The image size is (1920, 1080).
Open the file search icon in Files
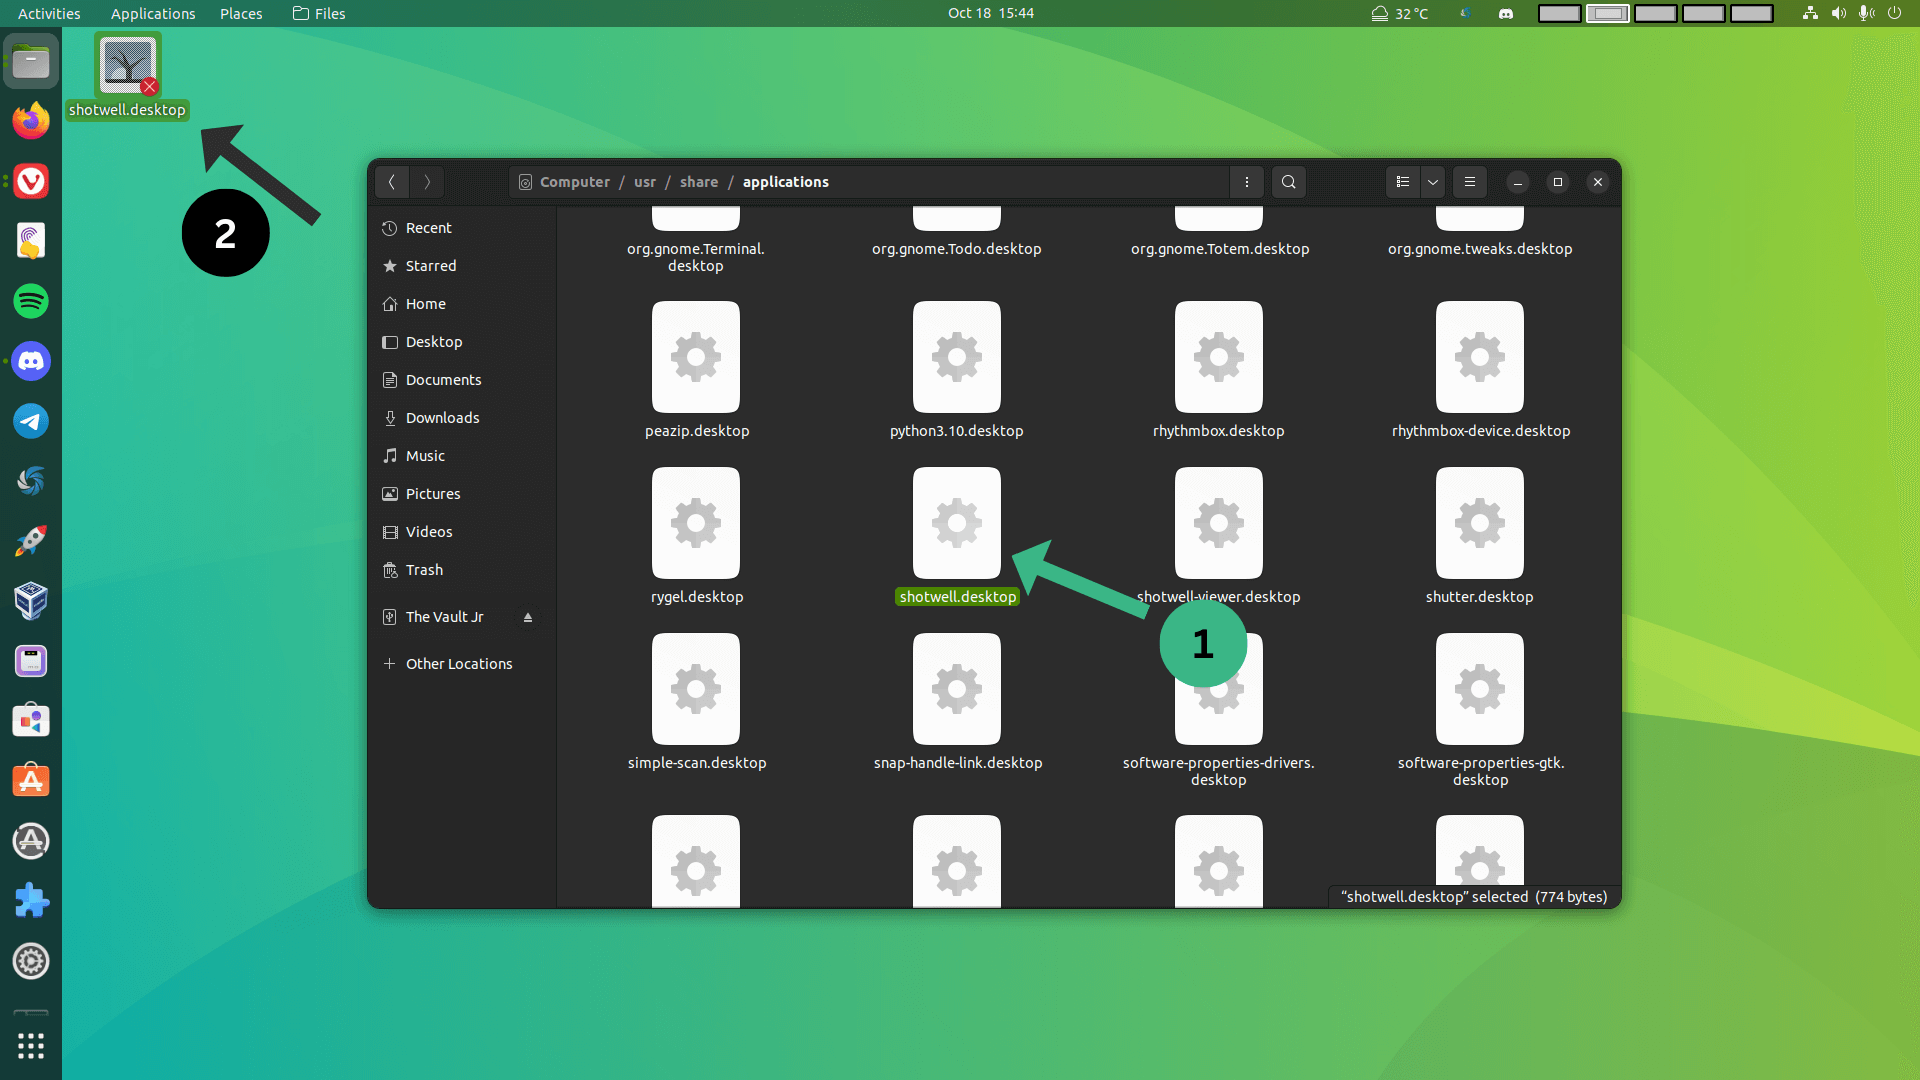click(1288, 182)
